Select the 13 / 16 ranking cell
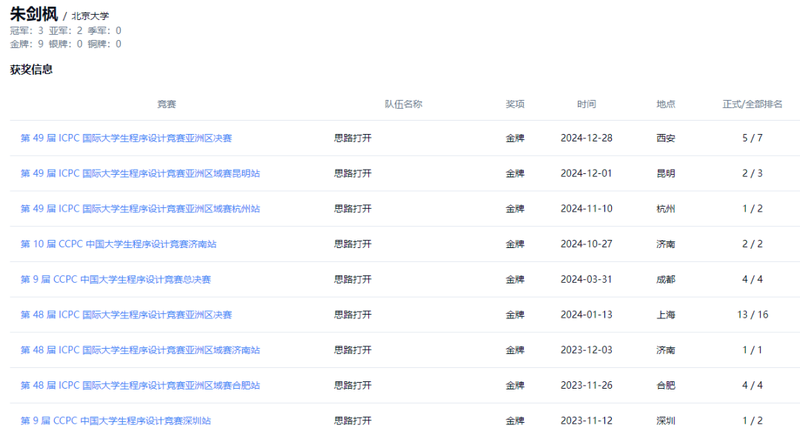 (752, 315)
